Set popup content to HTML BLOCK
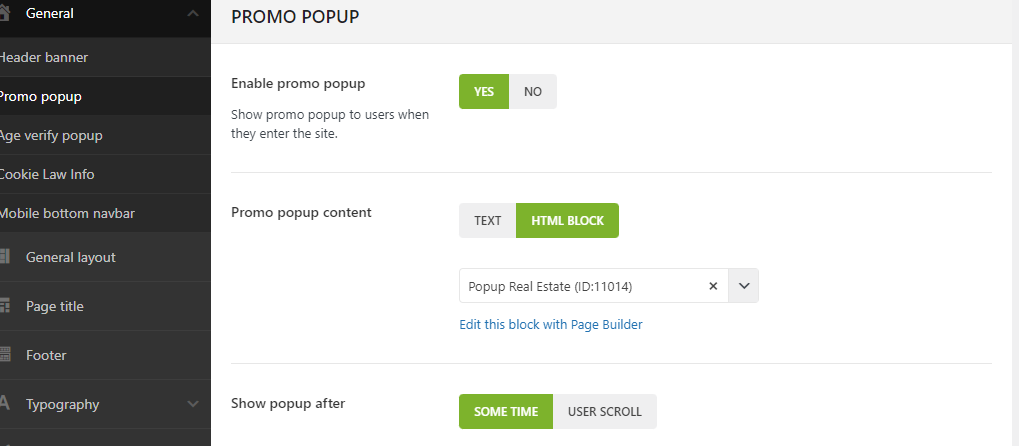Screen dimensions: 1019x446 coord(567,220)
